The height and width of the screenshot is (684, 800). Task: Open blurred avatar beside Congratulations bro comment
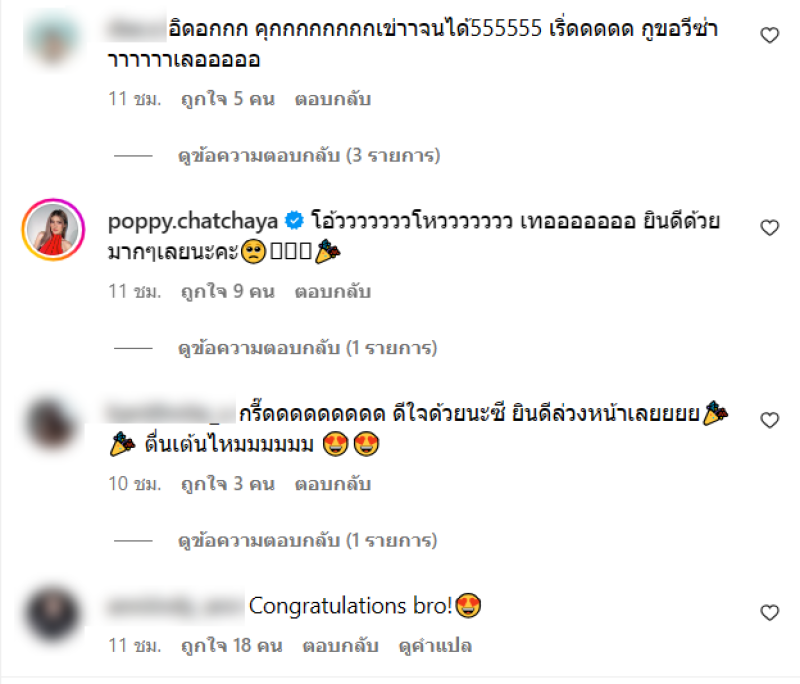[53, 614]
